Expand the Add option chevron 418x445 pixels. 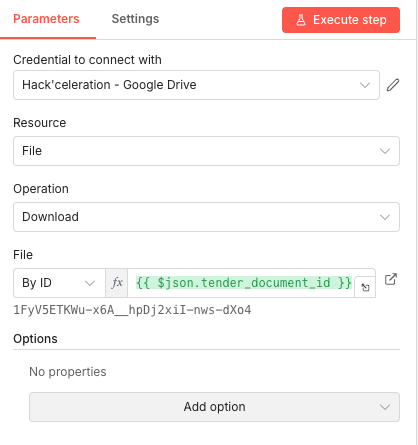tap(385, 407)
